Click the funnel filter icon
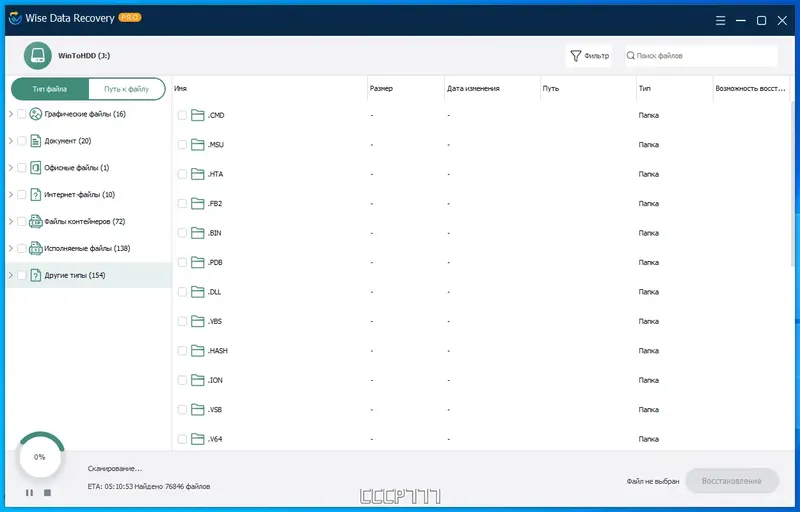Viewport: 800px width, 512px height. coord(576,56)
